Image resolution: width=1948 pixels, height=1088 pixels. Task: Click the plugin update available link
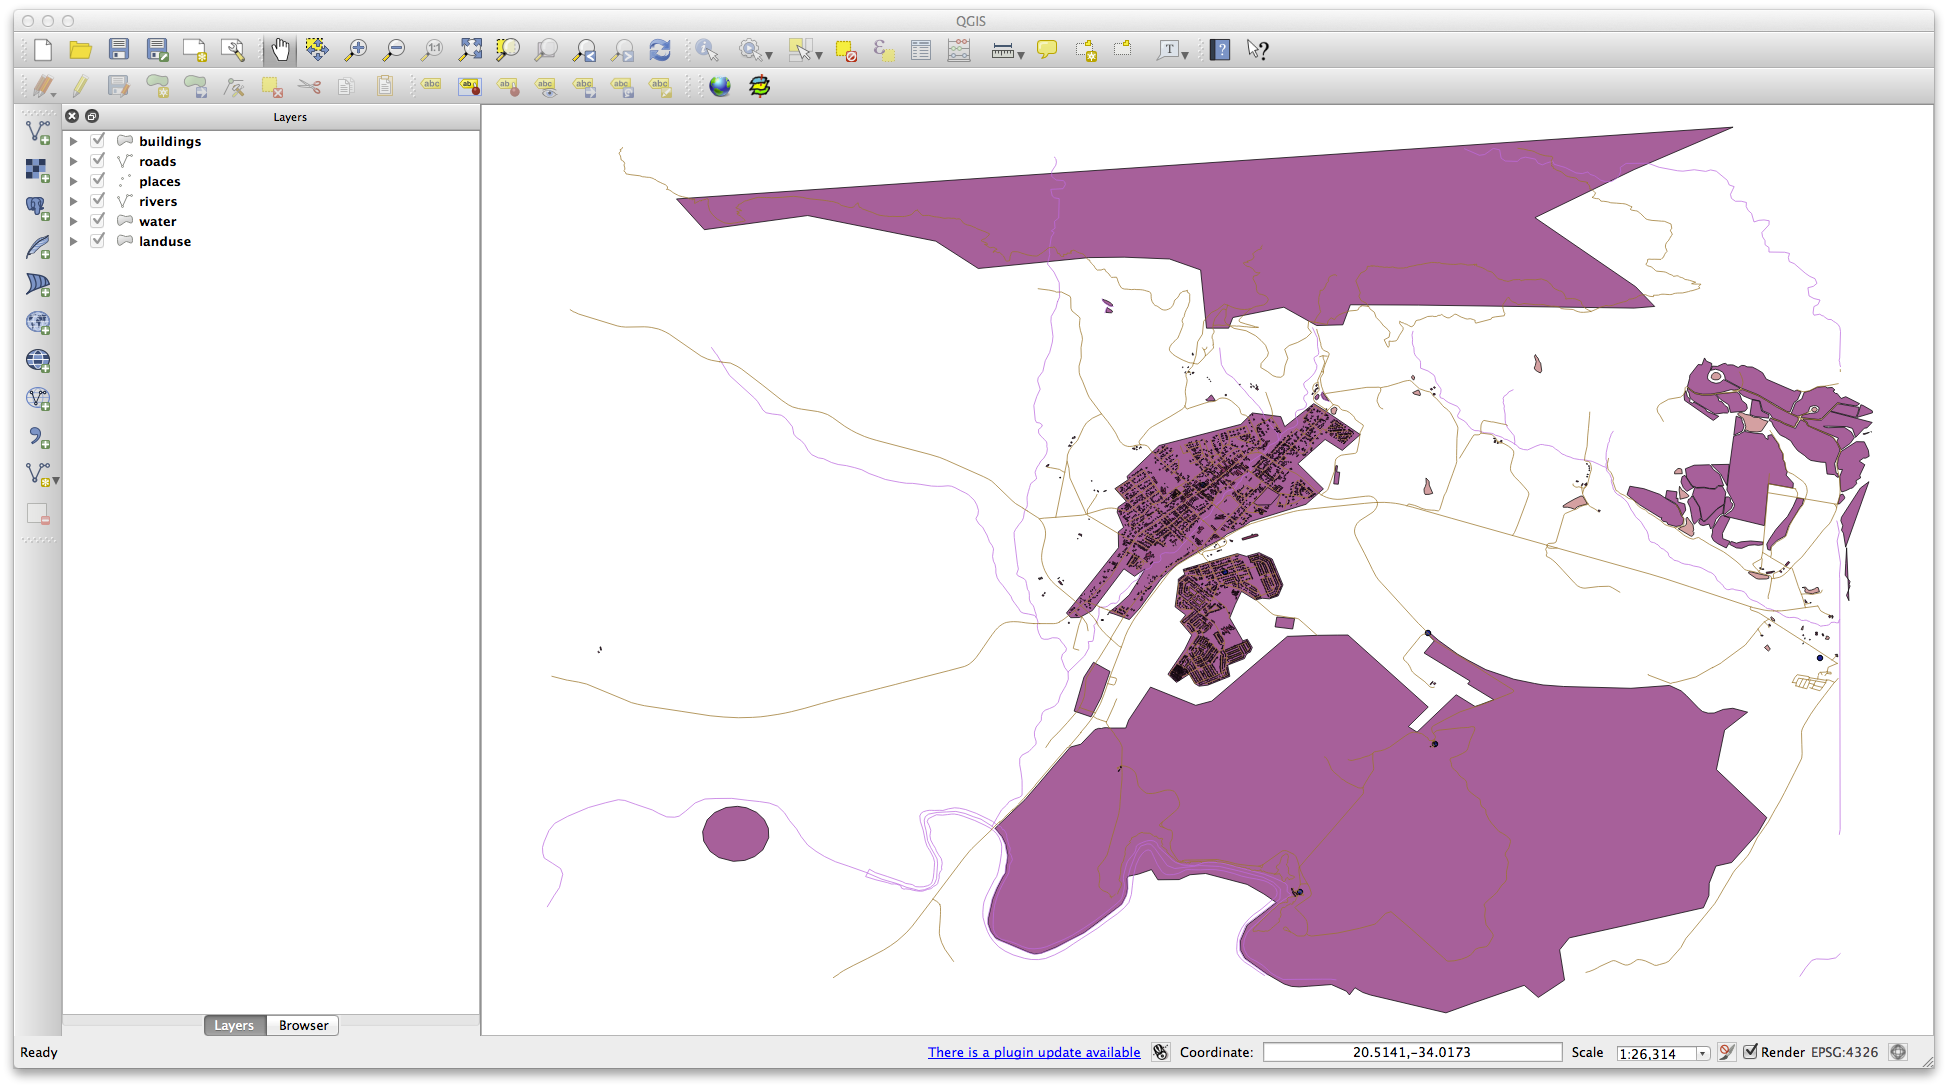1033,1052
